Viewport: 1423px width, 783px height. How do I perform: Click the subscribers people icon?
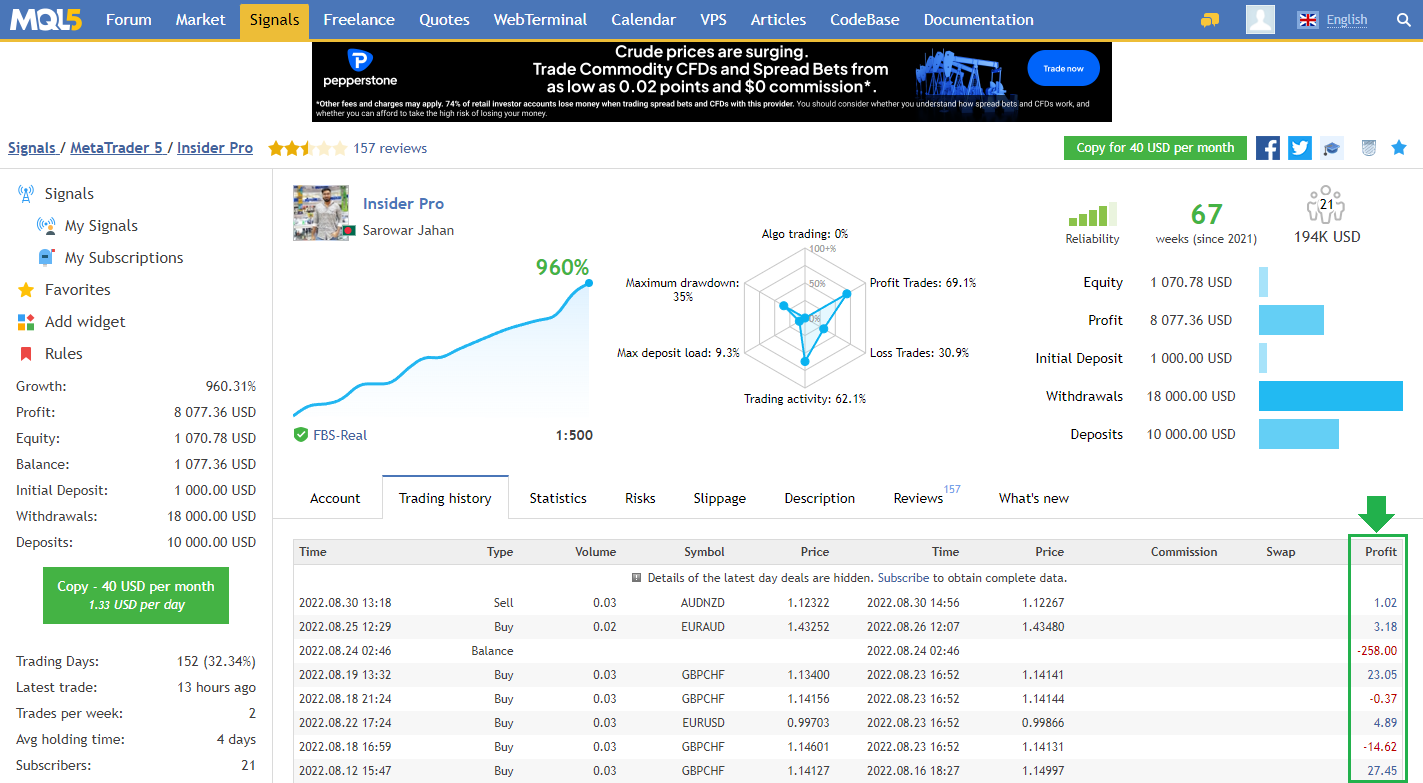[1325, 205]
